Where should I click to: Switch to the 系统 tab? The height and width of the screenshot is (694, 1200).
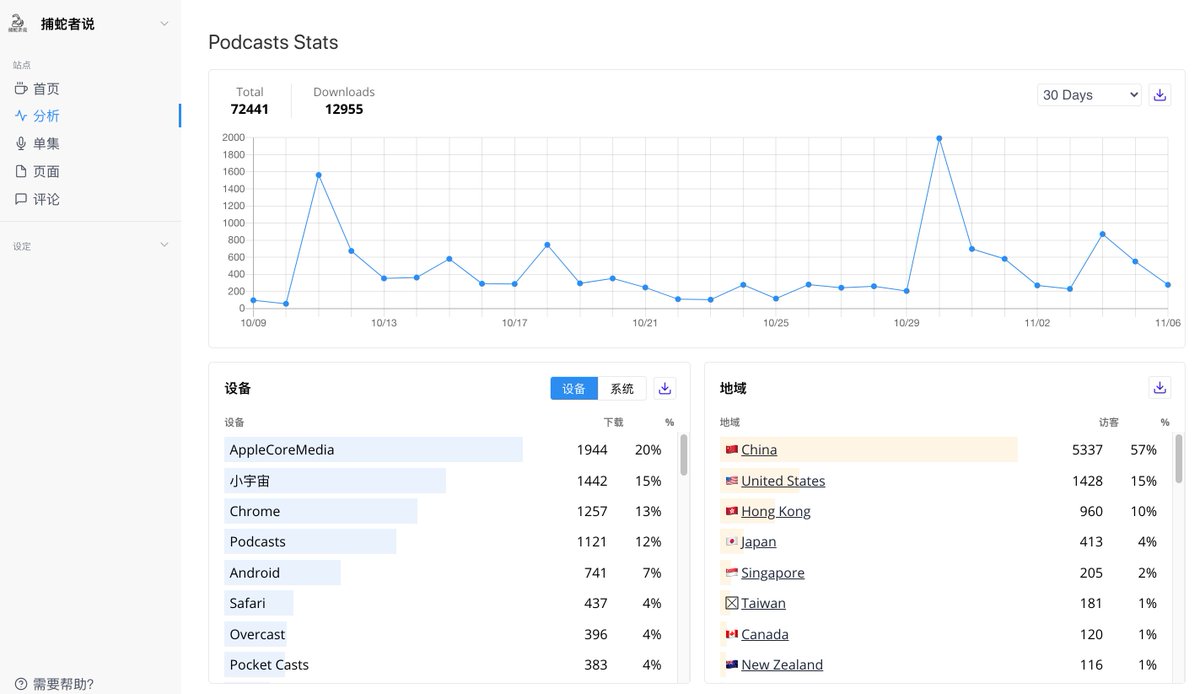pyautogui.click(x=622, y=389)
